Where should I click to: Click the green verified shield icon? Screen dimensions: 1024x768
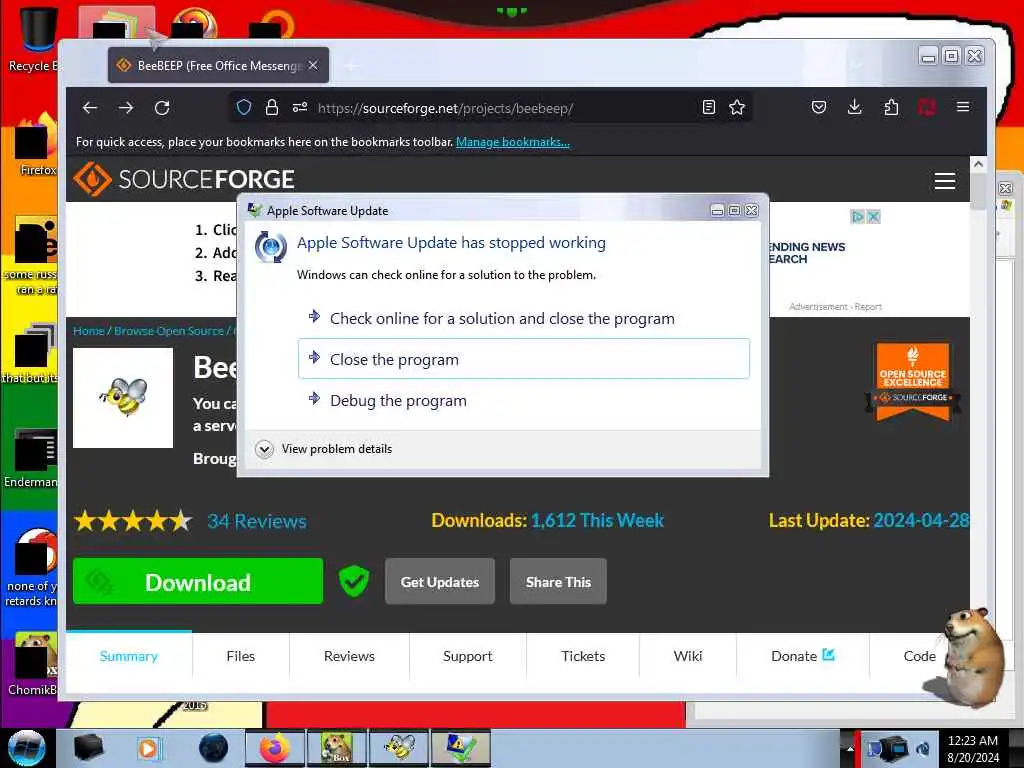pos(353,581)
